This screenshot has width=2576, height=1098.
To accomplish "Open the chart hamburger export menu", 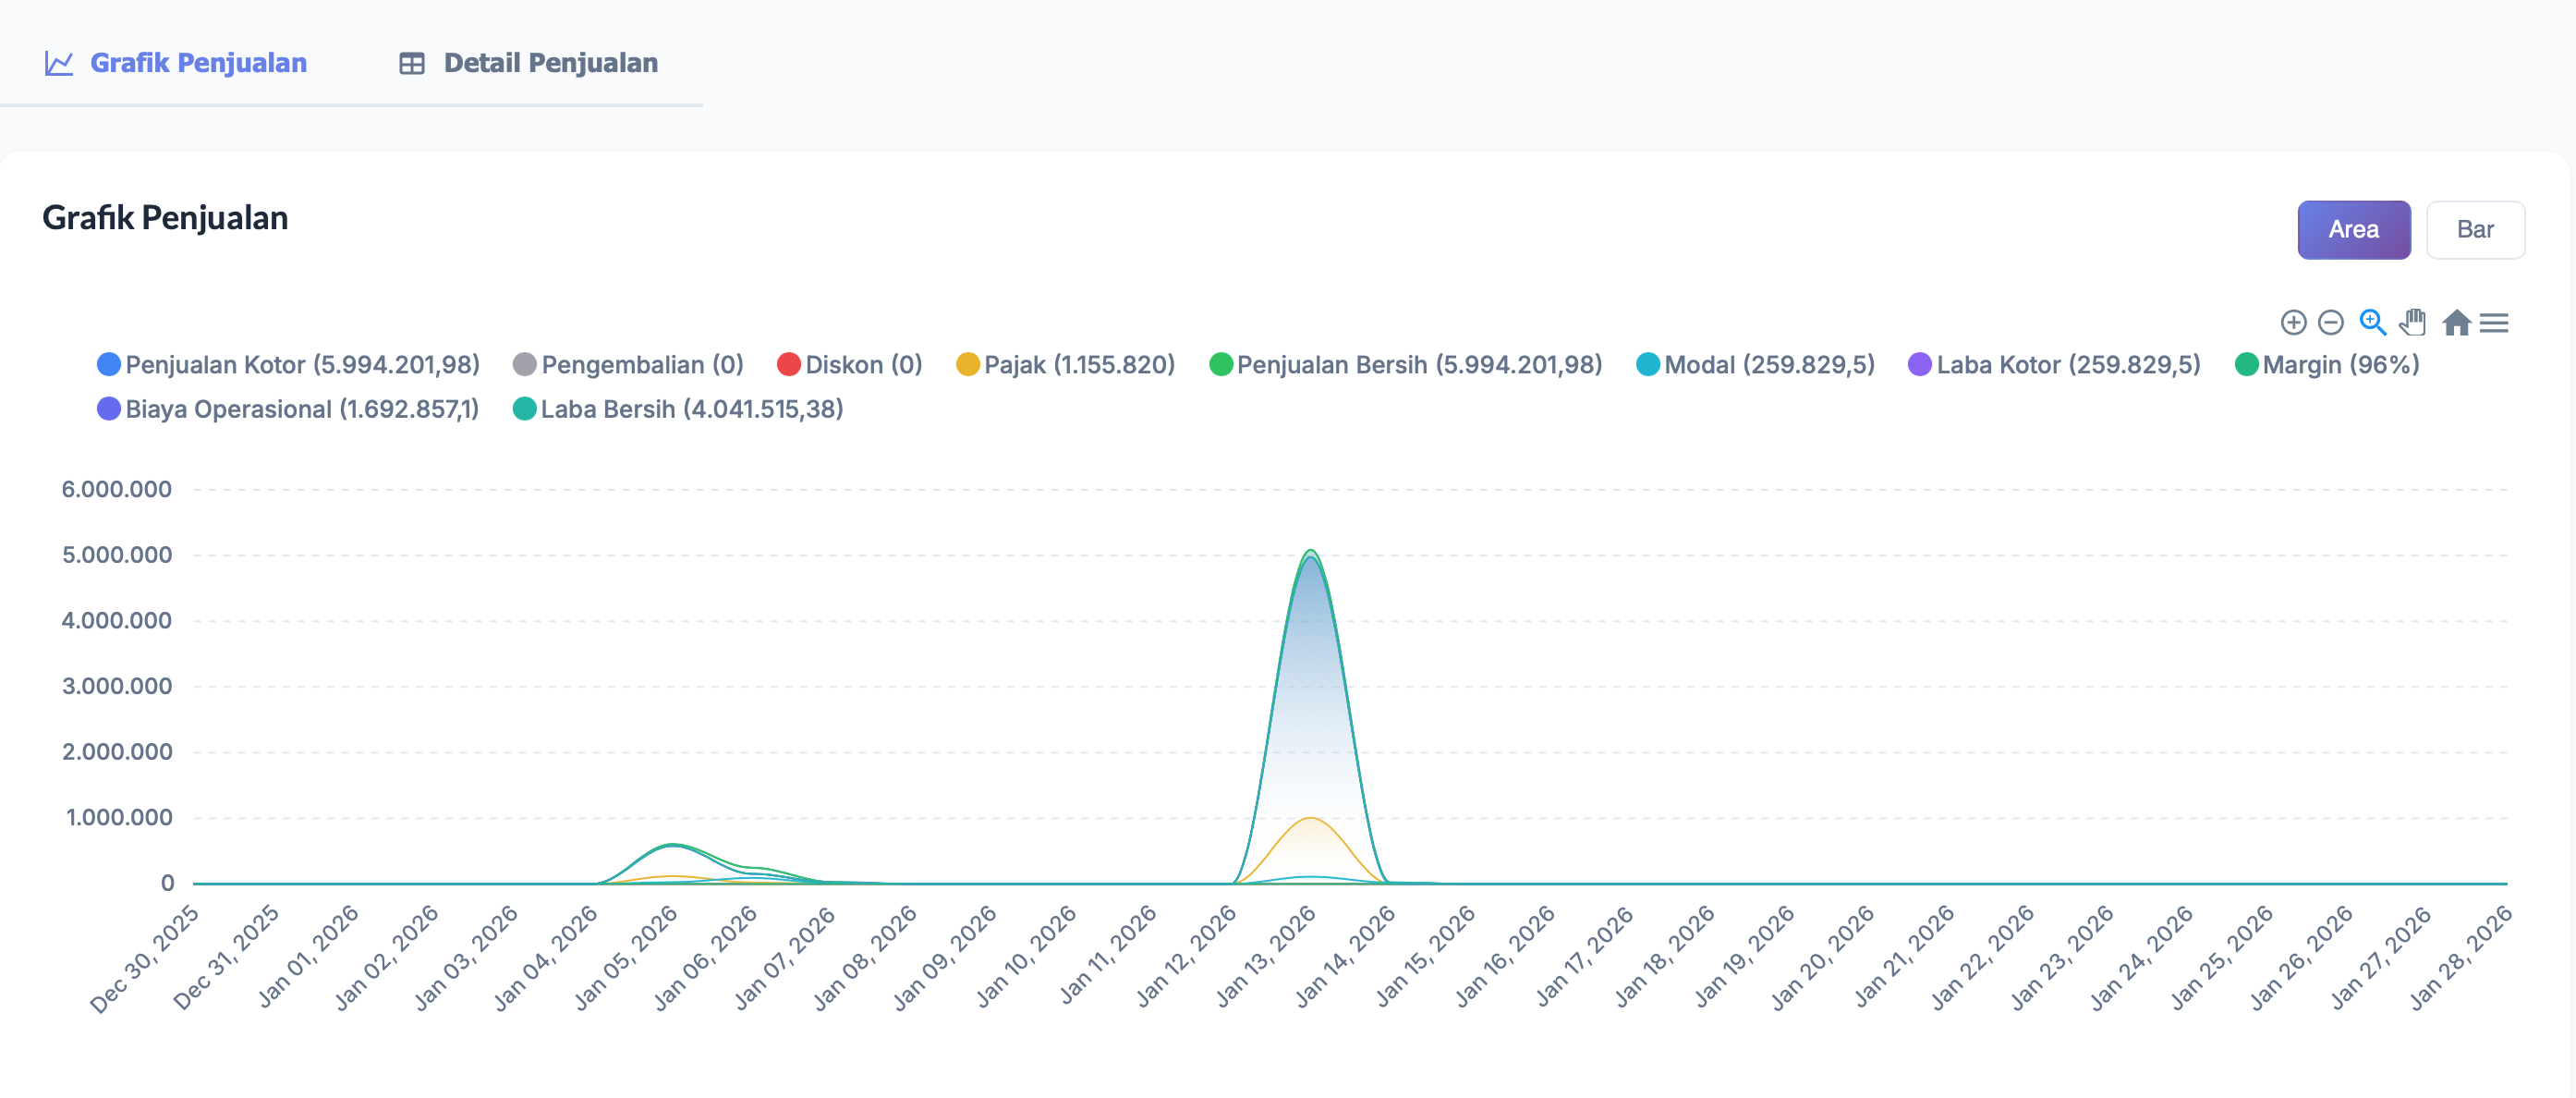I will (2494, 322).
